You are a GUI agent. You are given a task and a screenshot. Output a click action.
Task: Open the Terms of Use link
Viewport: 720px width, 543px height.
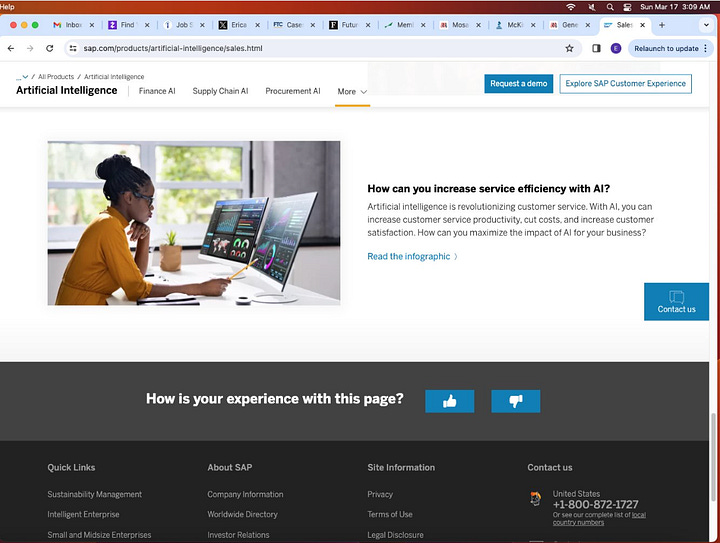click(390, 515)
